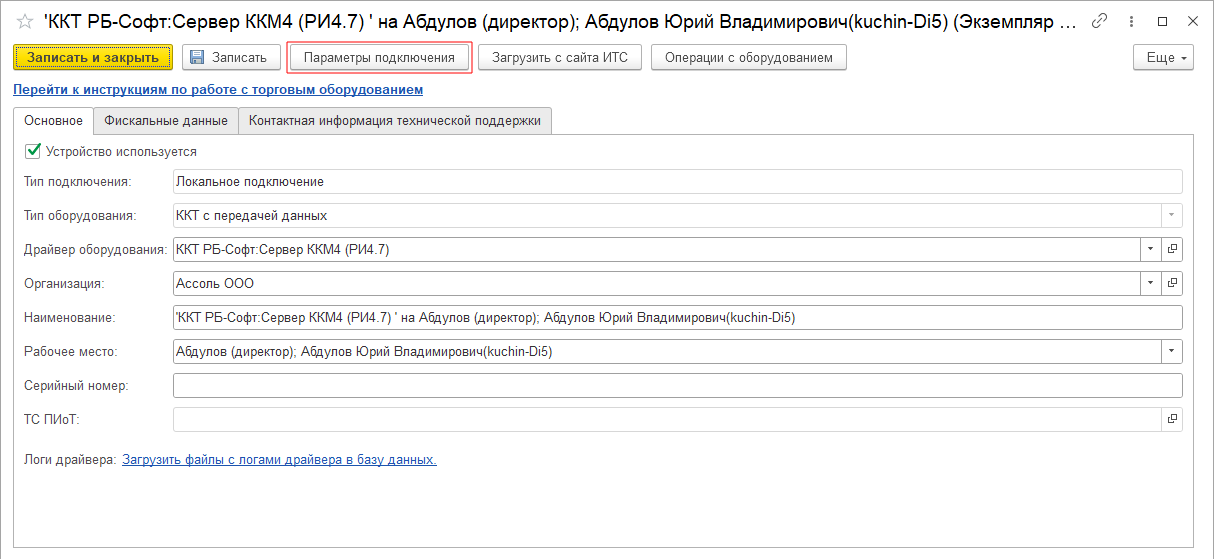This screenshot has width=1214, height=559.
Task: Open Операции с оборудованием
Action: pos(749,58)
